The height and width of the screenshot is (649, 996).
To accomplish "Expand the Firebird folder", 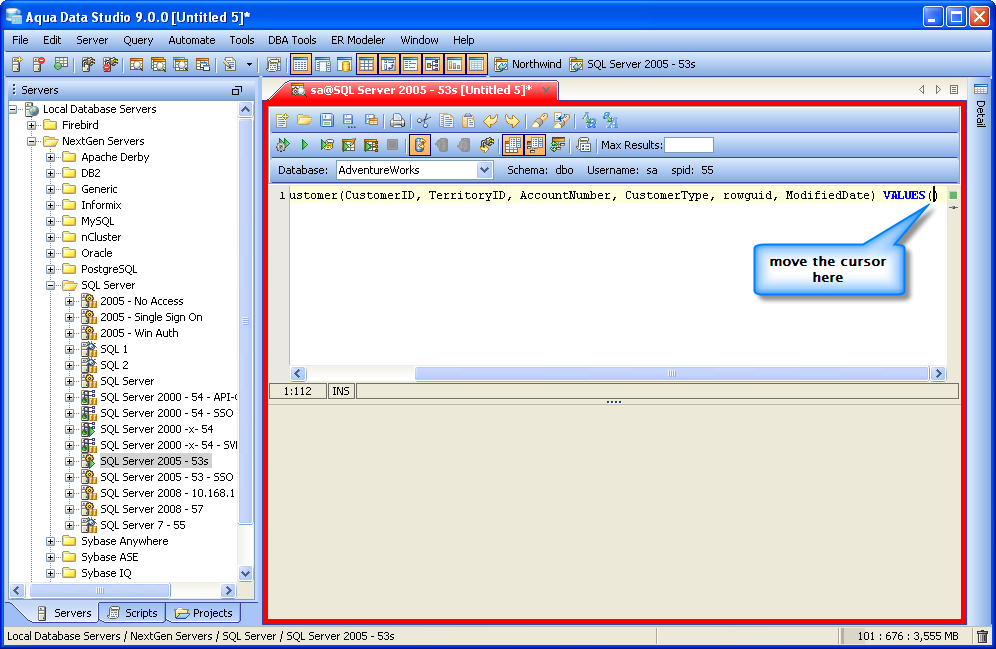I will pos(31,125).
